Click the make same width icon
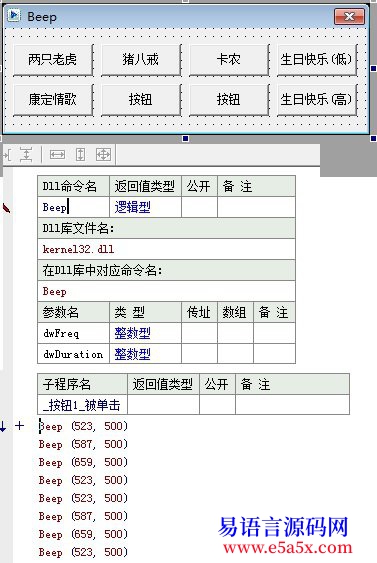 [x=57, y=155]
